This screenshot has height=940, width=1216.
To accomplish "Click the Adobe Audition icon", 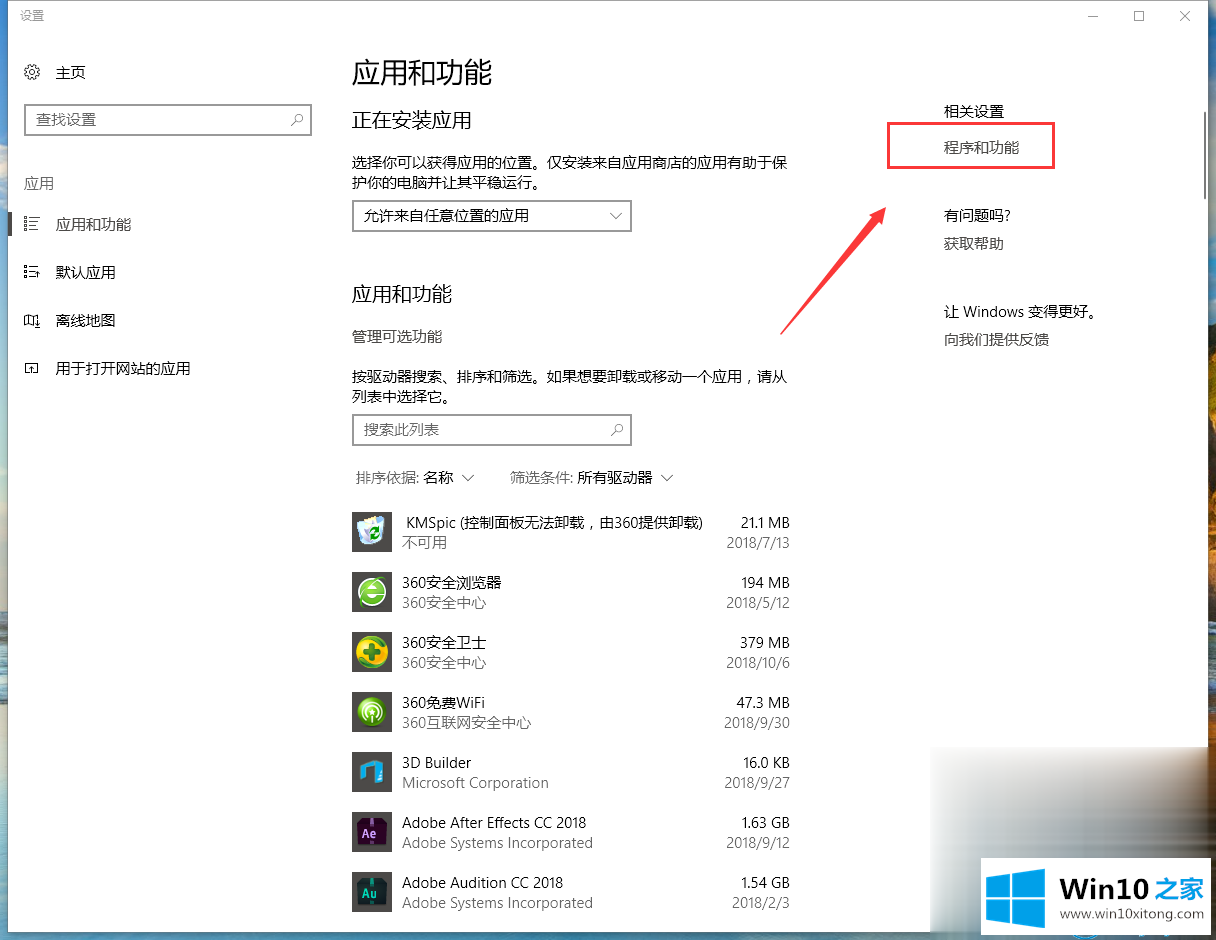I will [x=372, y=892].
